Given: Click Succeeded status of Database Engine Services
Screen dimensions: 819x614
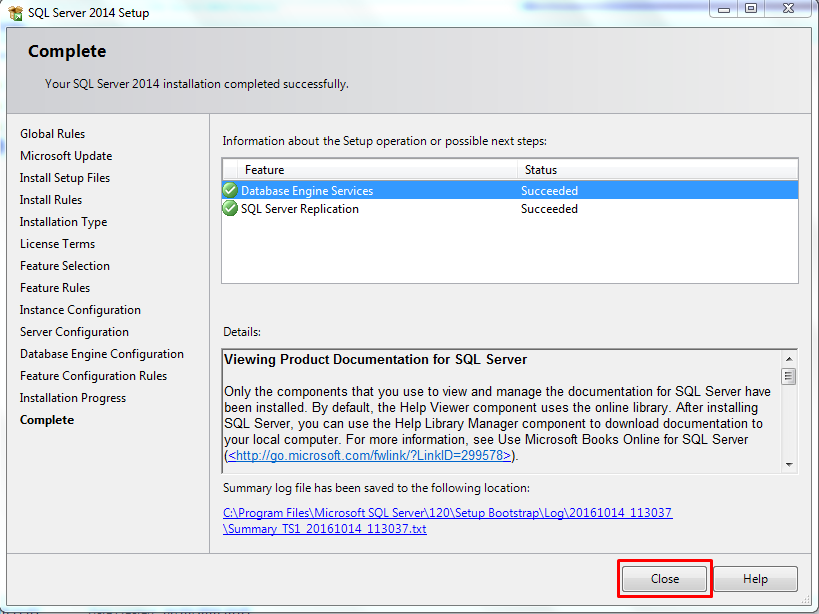Looking at the screenshot, I should [x=549, y=191].
